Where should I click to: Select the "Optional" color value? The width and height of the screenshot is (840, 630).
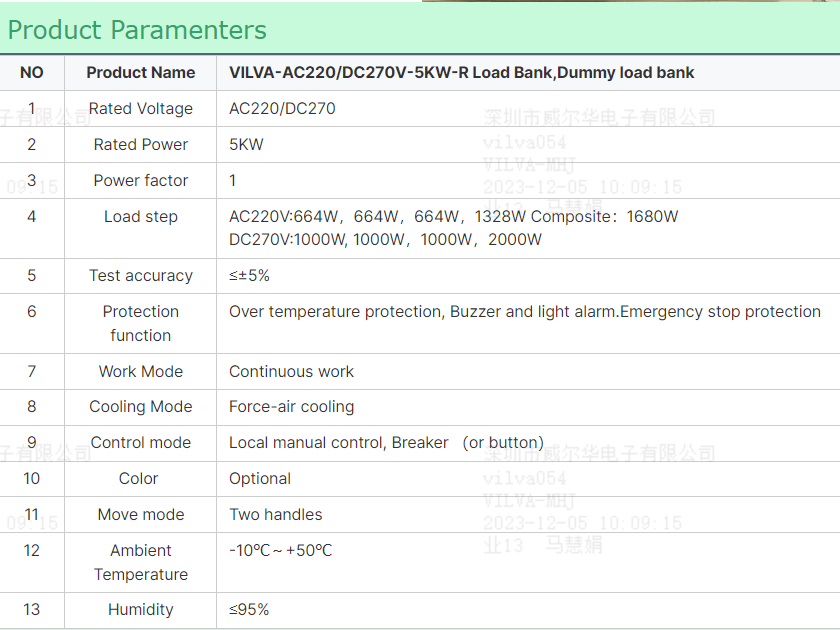pos(260,478)
